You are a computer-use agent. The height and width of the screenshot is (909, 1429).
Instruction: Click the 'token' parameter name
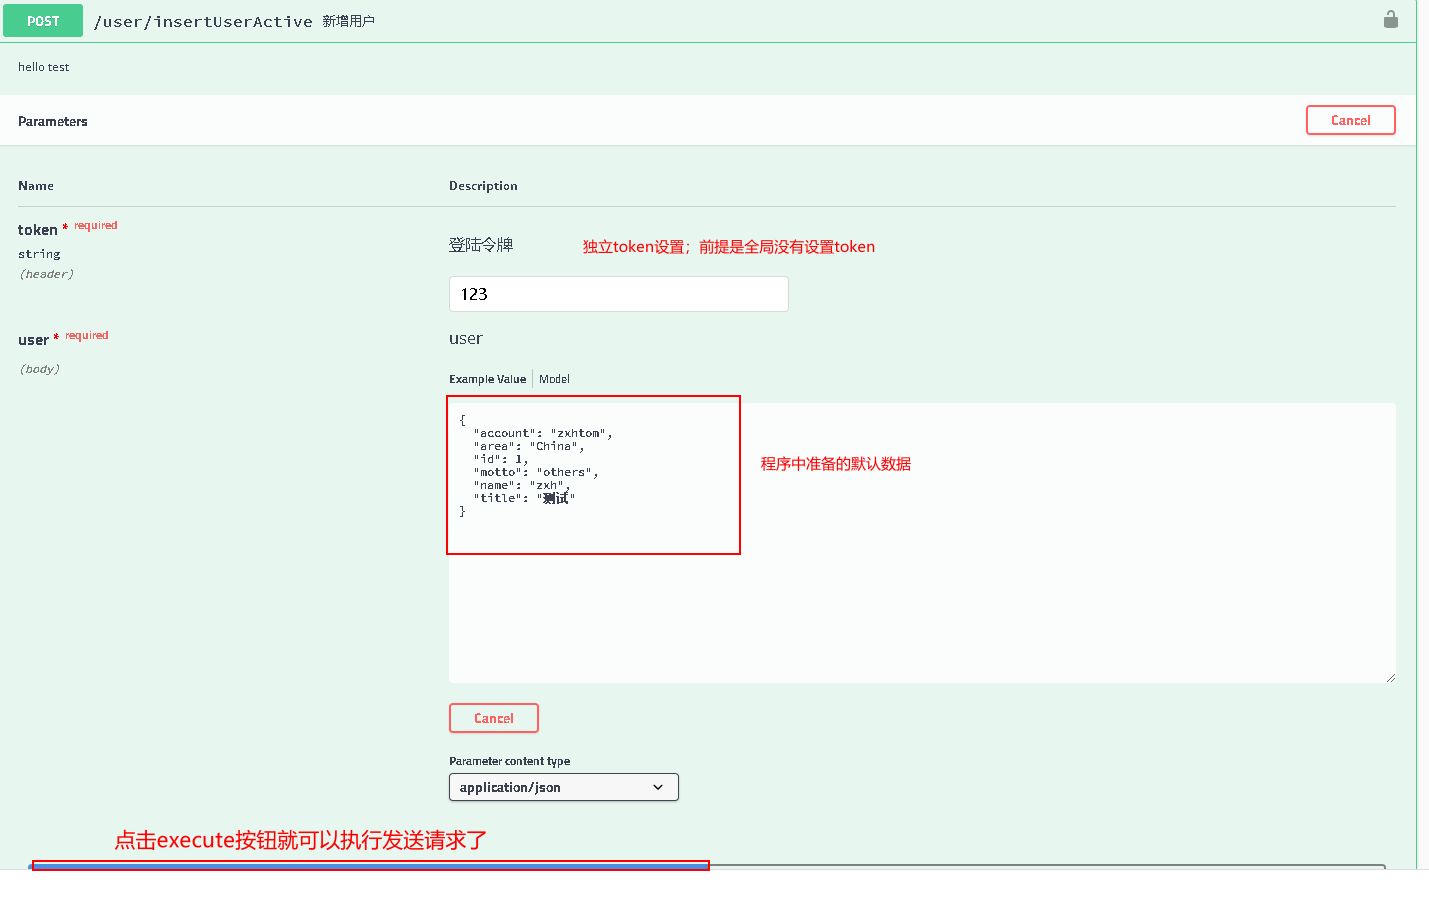[x=38, y=230]
